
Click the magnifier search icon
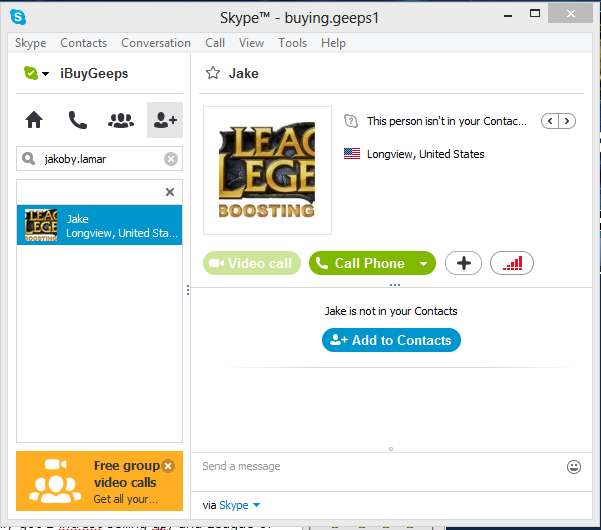(28, 158)
